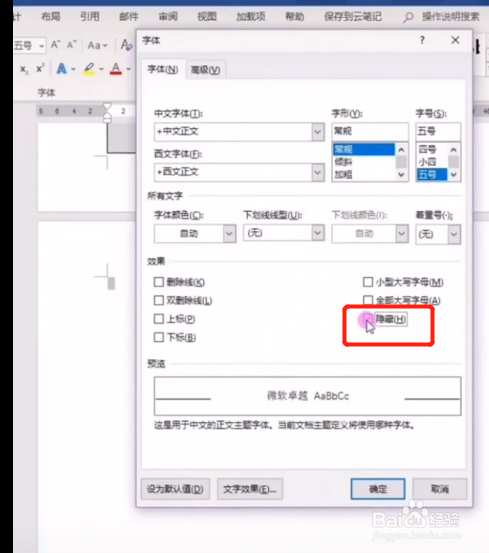Click the 文字效果(E)... button
This screenshot has width=489, height=553.
pos(250,489)
